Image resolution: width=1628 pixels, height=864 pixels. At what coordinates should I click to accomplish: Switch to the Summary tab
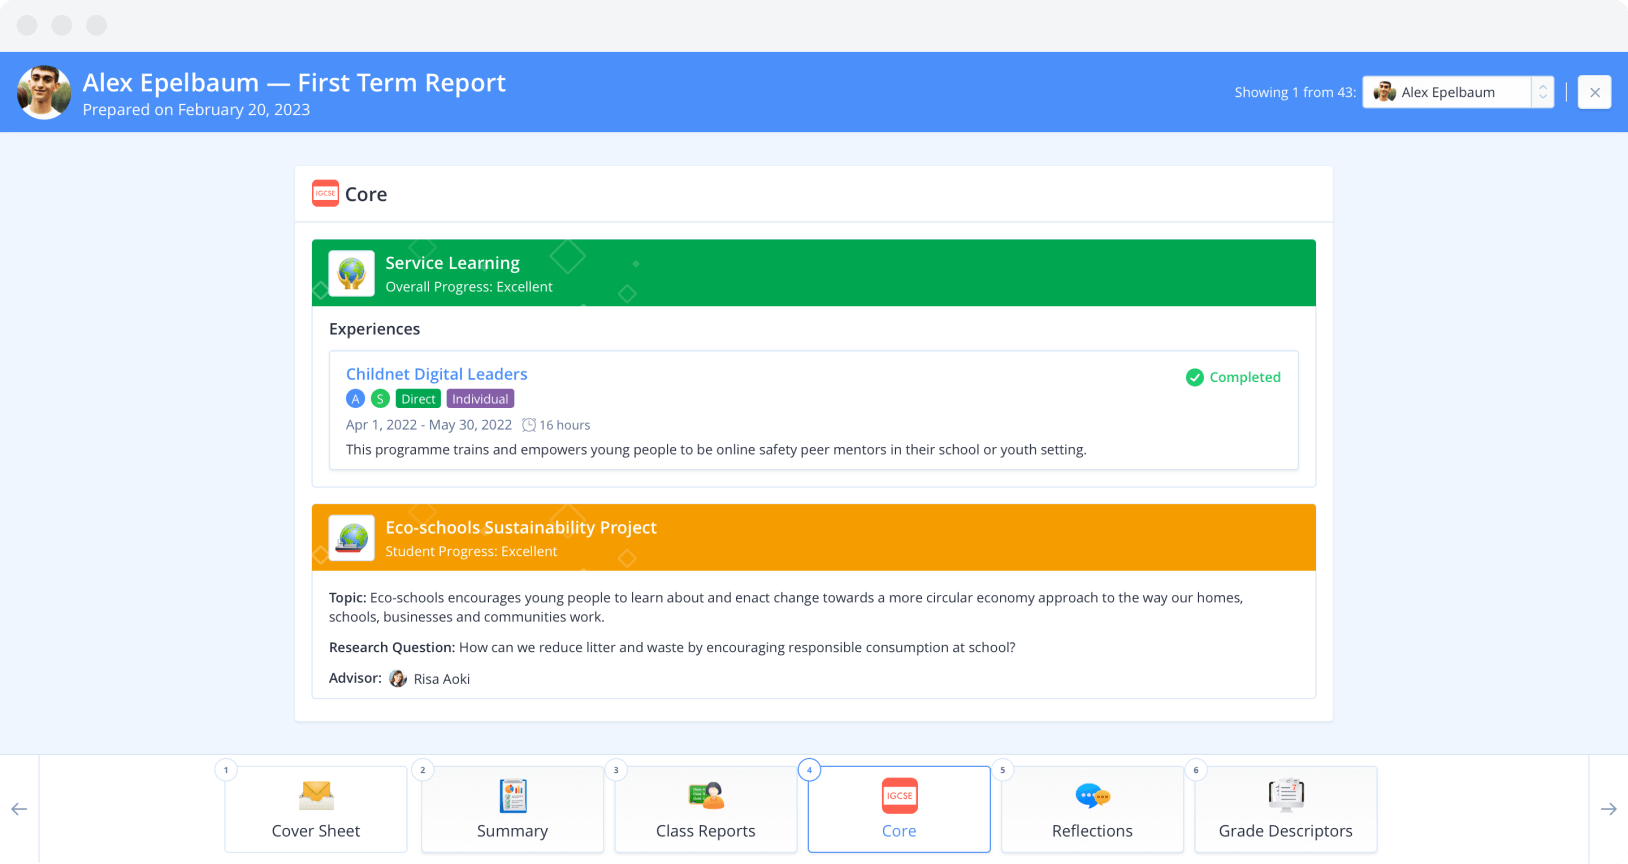pos(512,809)
